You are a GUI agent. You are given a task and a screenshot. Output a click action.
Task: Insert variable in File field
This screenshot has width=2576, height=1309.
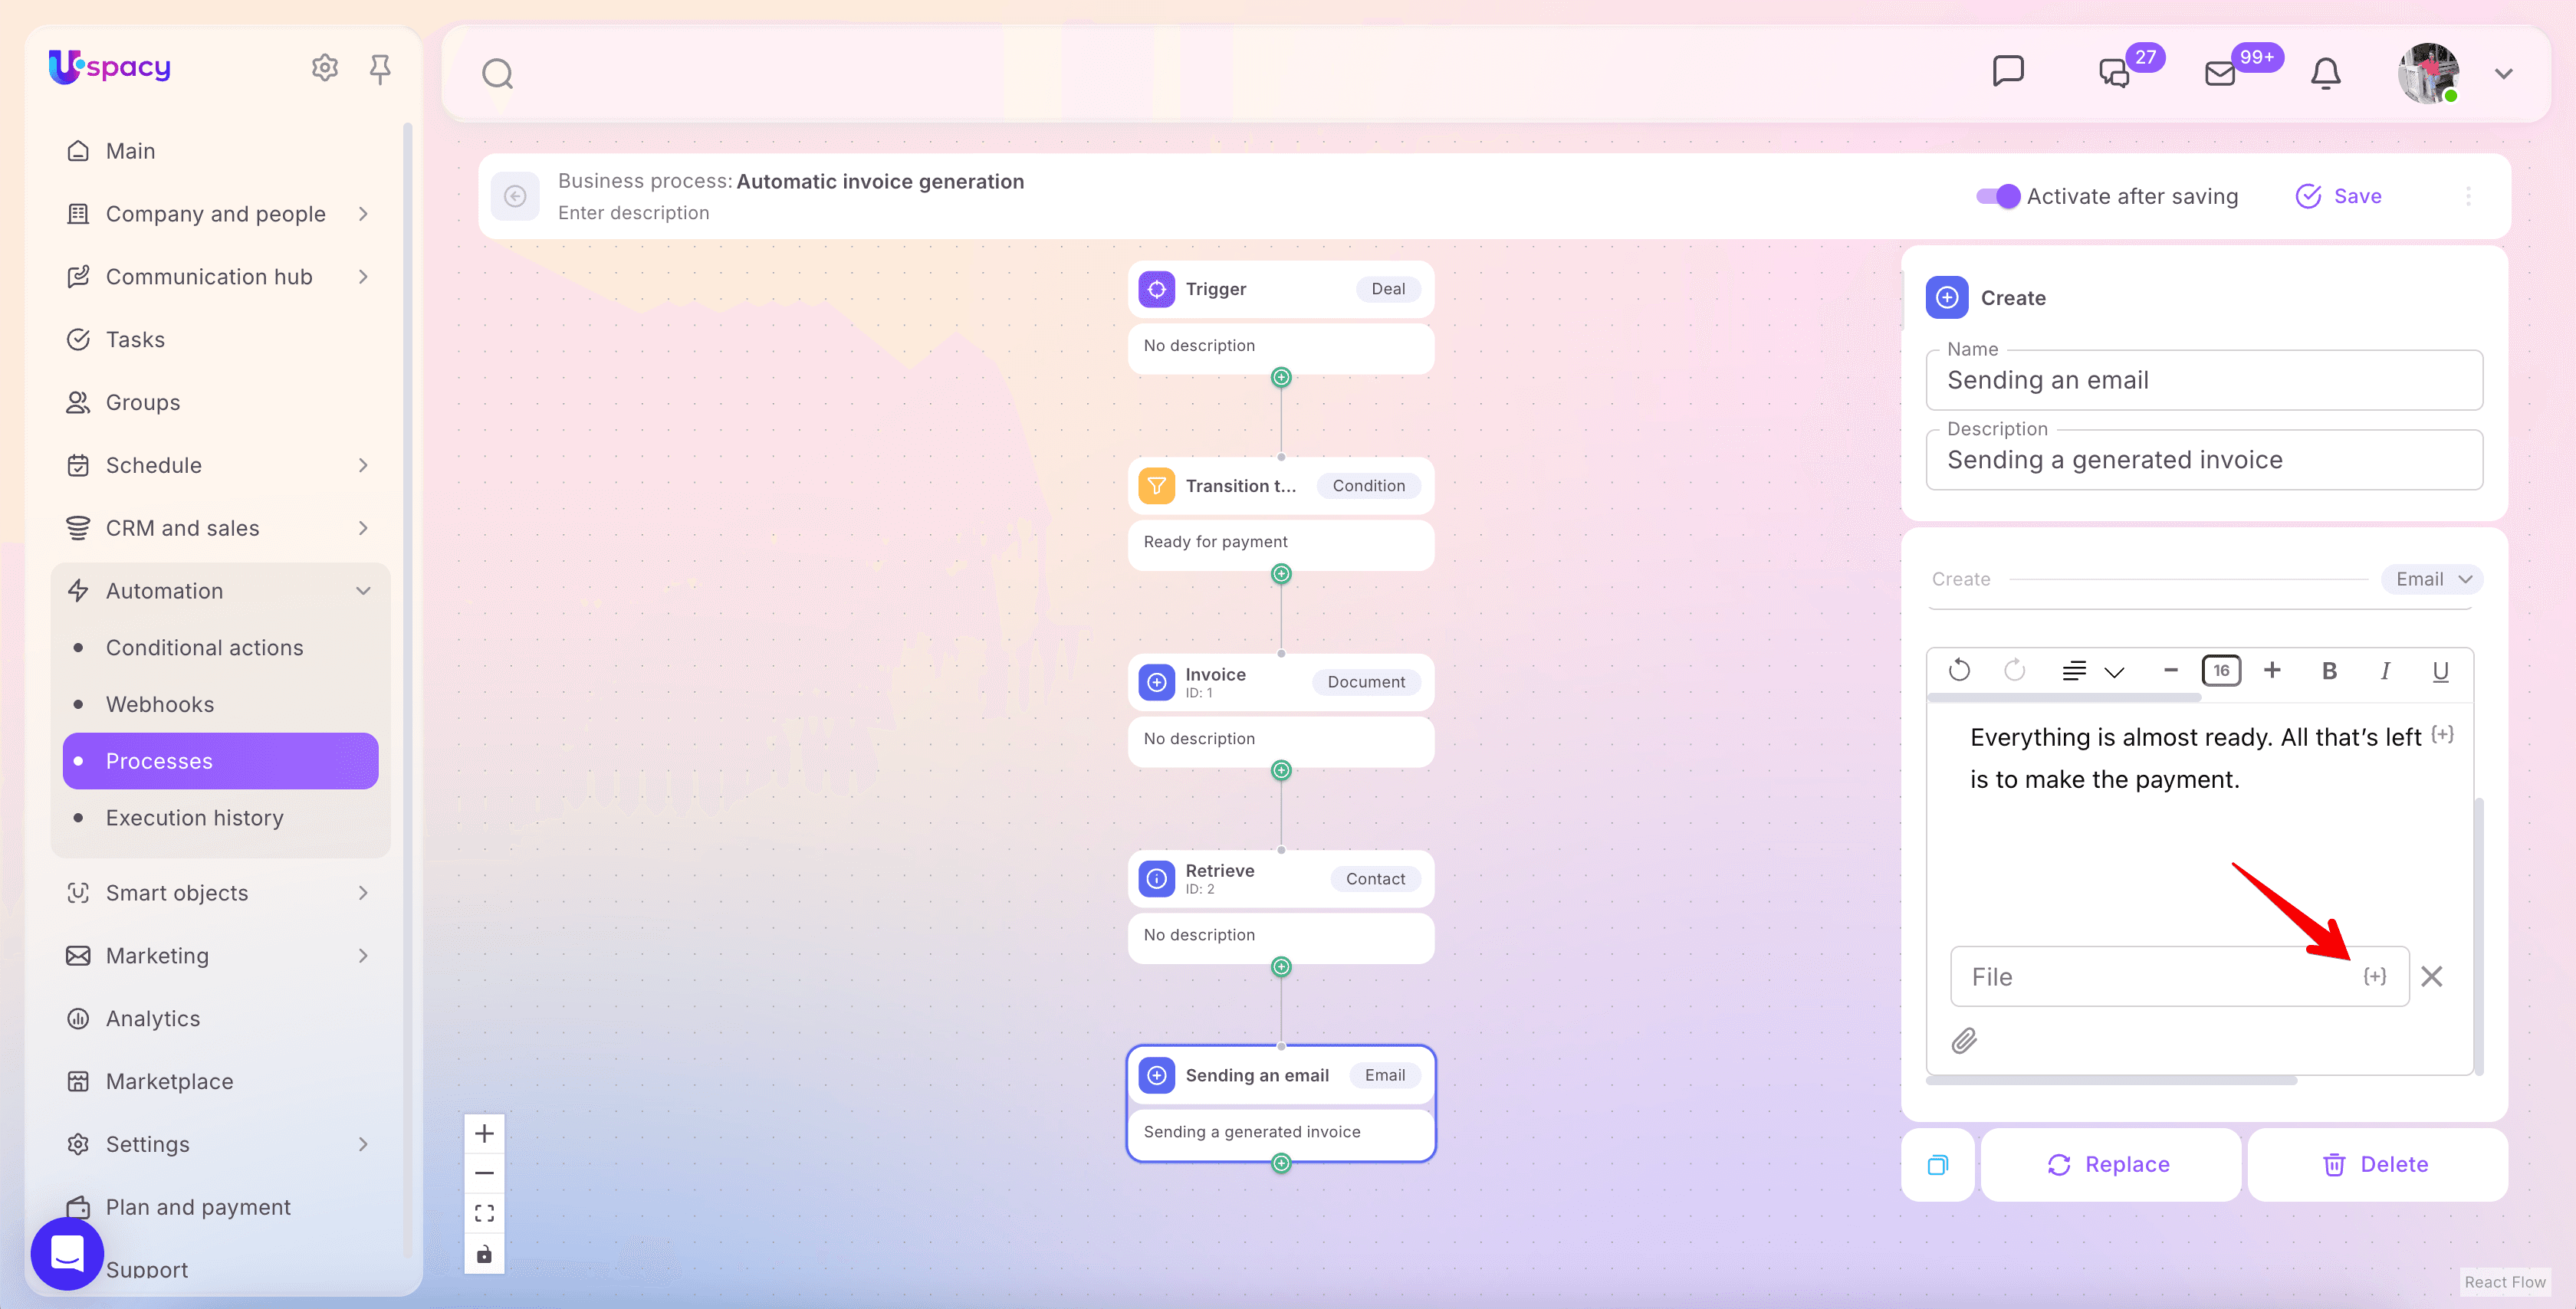[2375, 976]
